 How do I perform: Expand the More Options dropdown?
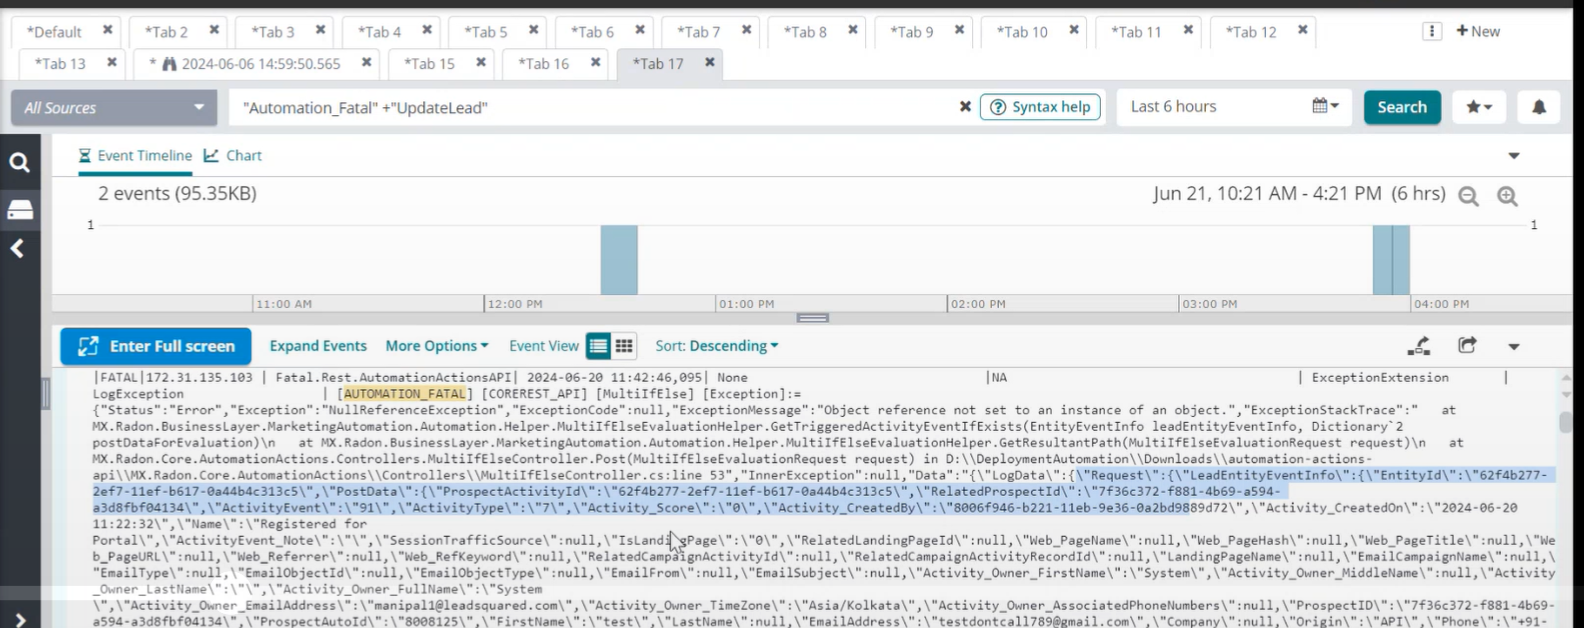point(437,346)
